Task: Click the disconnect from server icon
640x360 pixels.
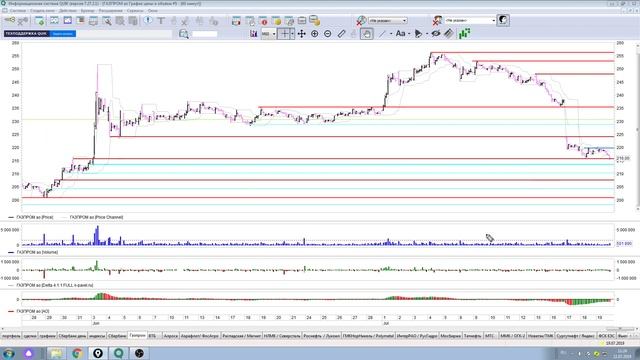Action: click(23, 20)
